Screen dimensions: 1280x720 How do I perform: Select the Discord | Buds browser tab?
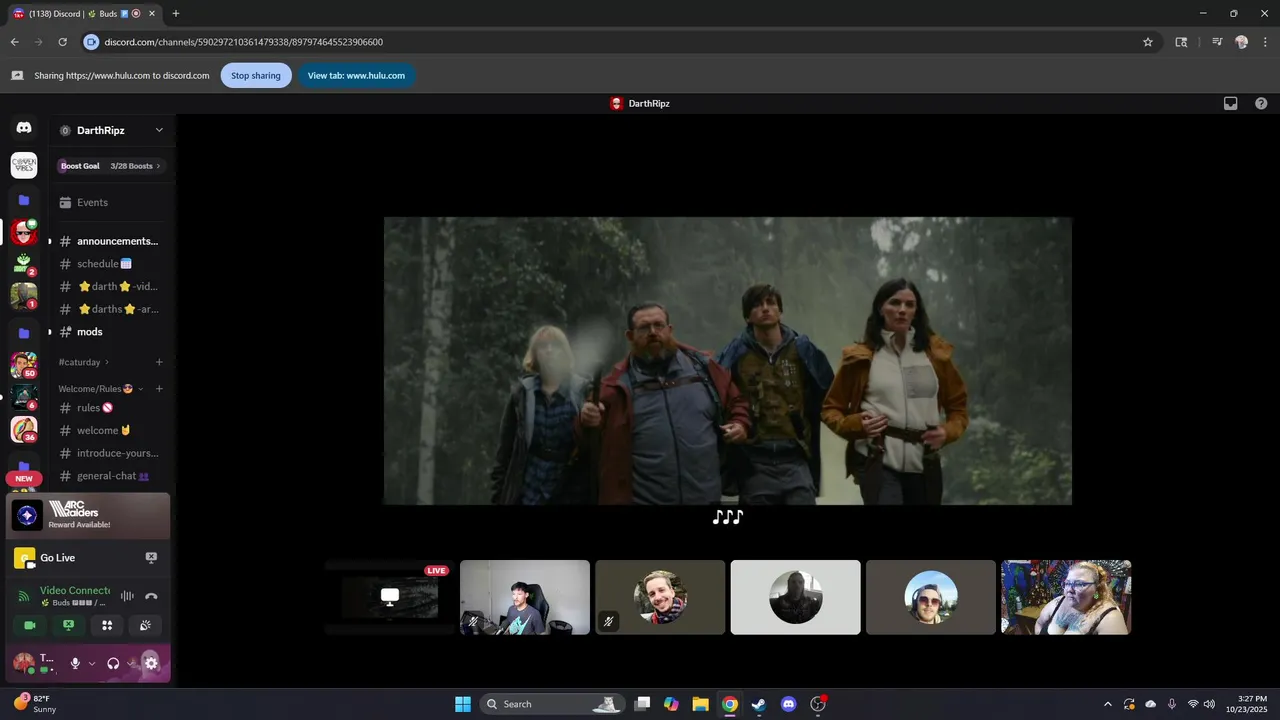[x=86, y=13]
